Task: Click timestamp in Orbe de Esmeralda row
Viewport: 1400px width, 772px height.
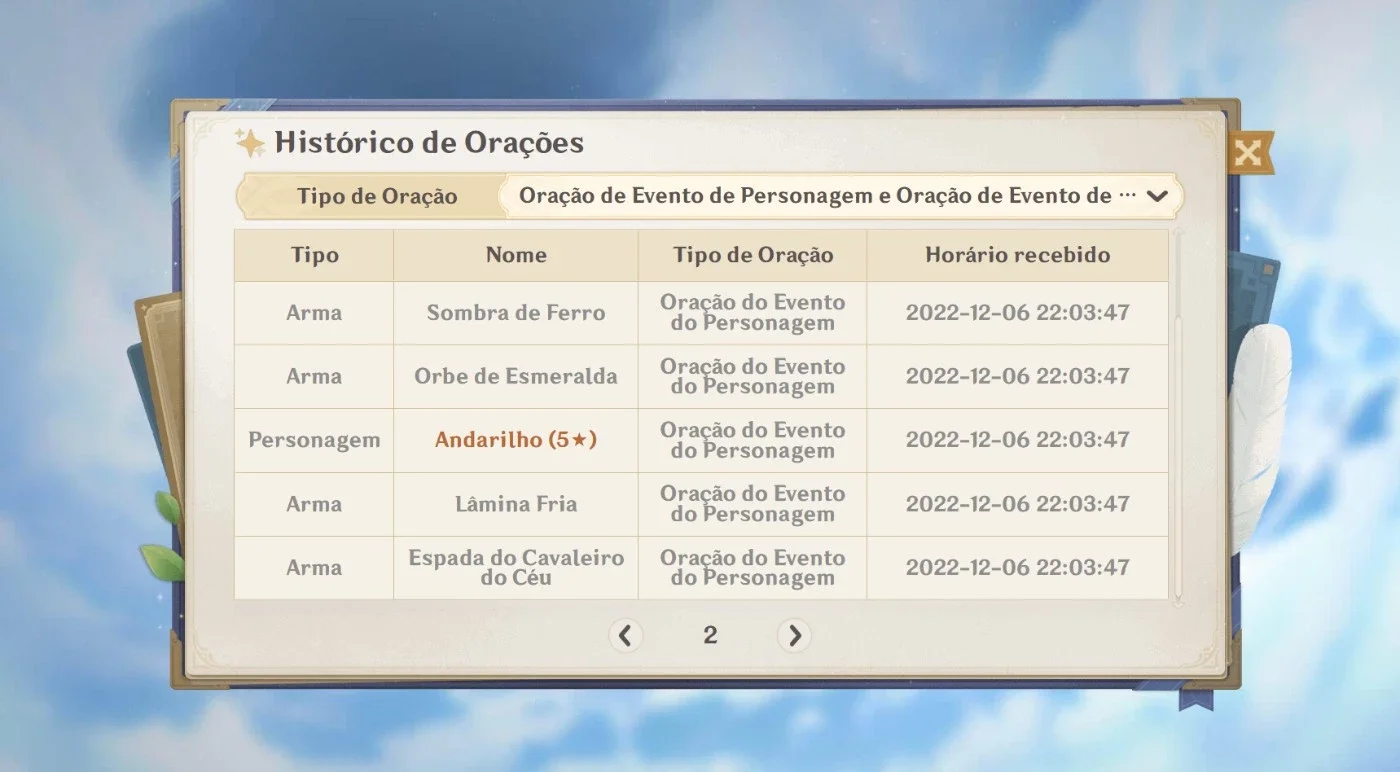Action: 1017,377
